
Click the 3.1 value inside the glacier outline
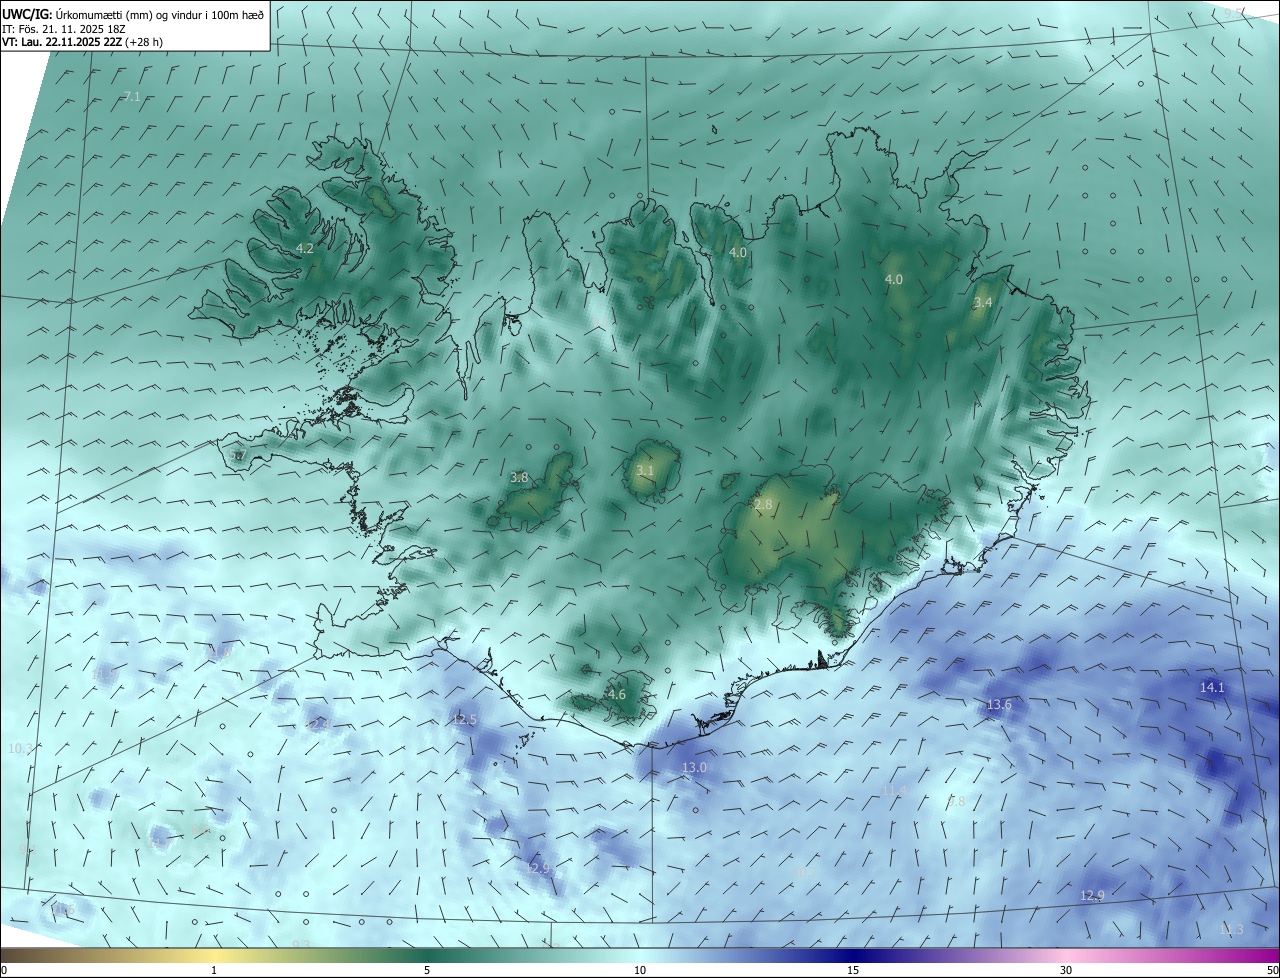click(x=645, y=470)
